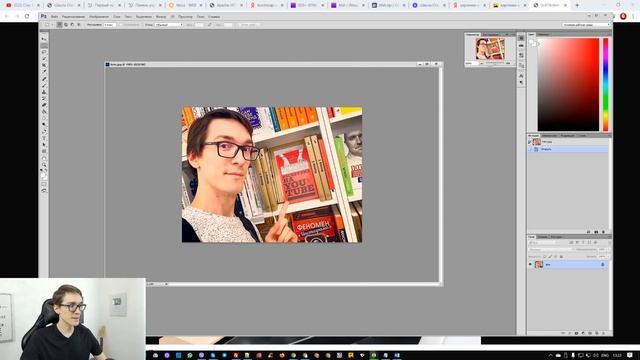Create a new layer from Layers panel

pyautogui.click(x=596, y=333)
